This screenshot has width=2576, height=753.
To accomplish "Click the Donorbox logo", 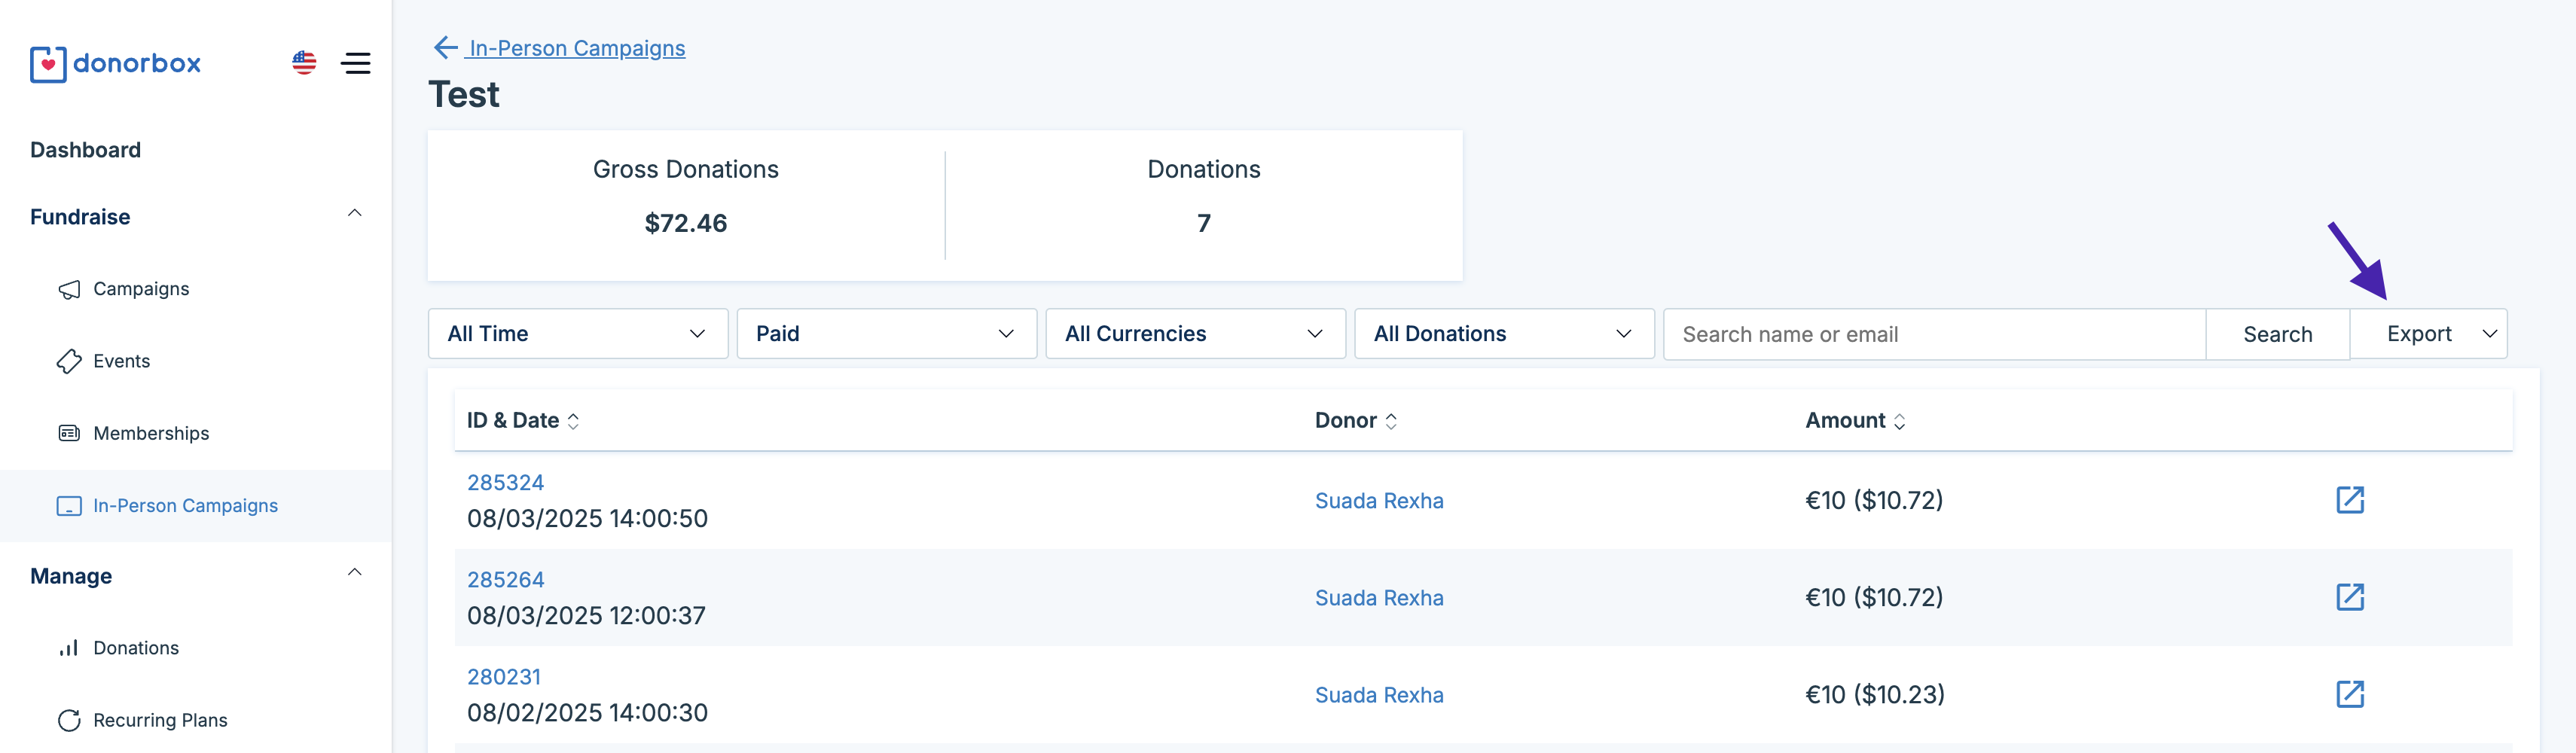I will click(x=115, y=64).
